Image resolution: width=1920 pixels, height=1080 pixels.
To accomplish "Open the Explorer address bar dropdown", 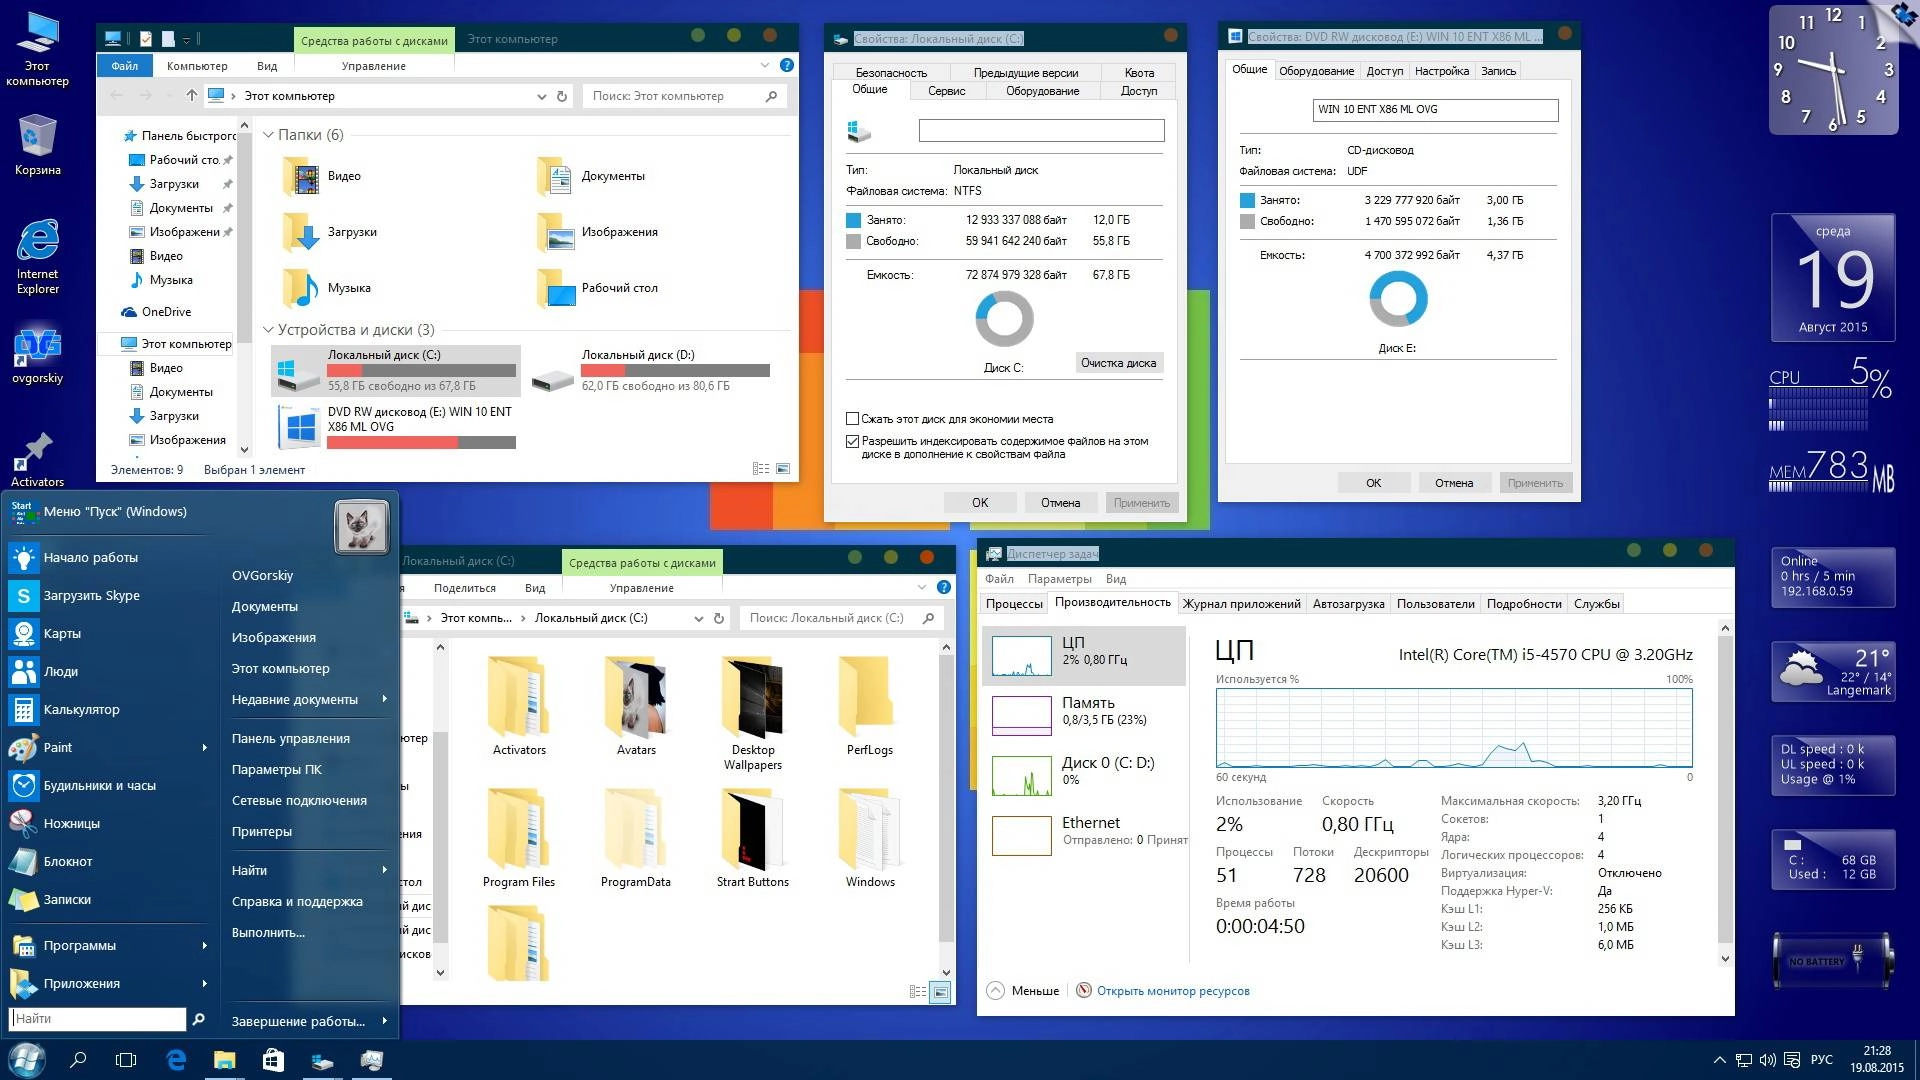I will tap(541, 96).
